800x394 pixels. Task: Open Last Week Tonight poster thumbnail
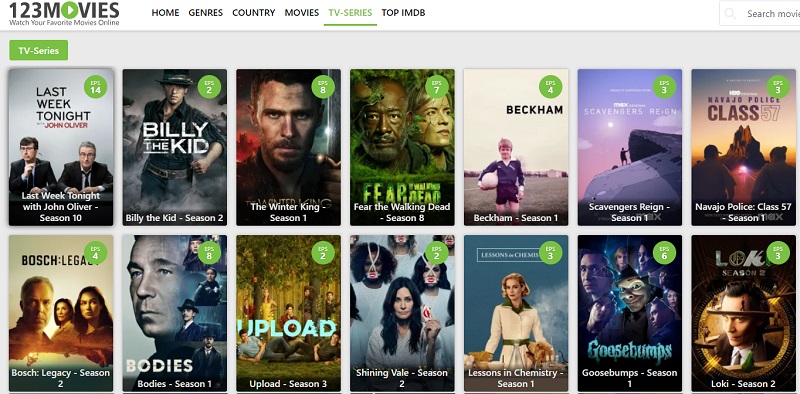tap(61, 147)
